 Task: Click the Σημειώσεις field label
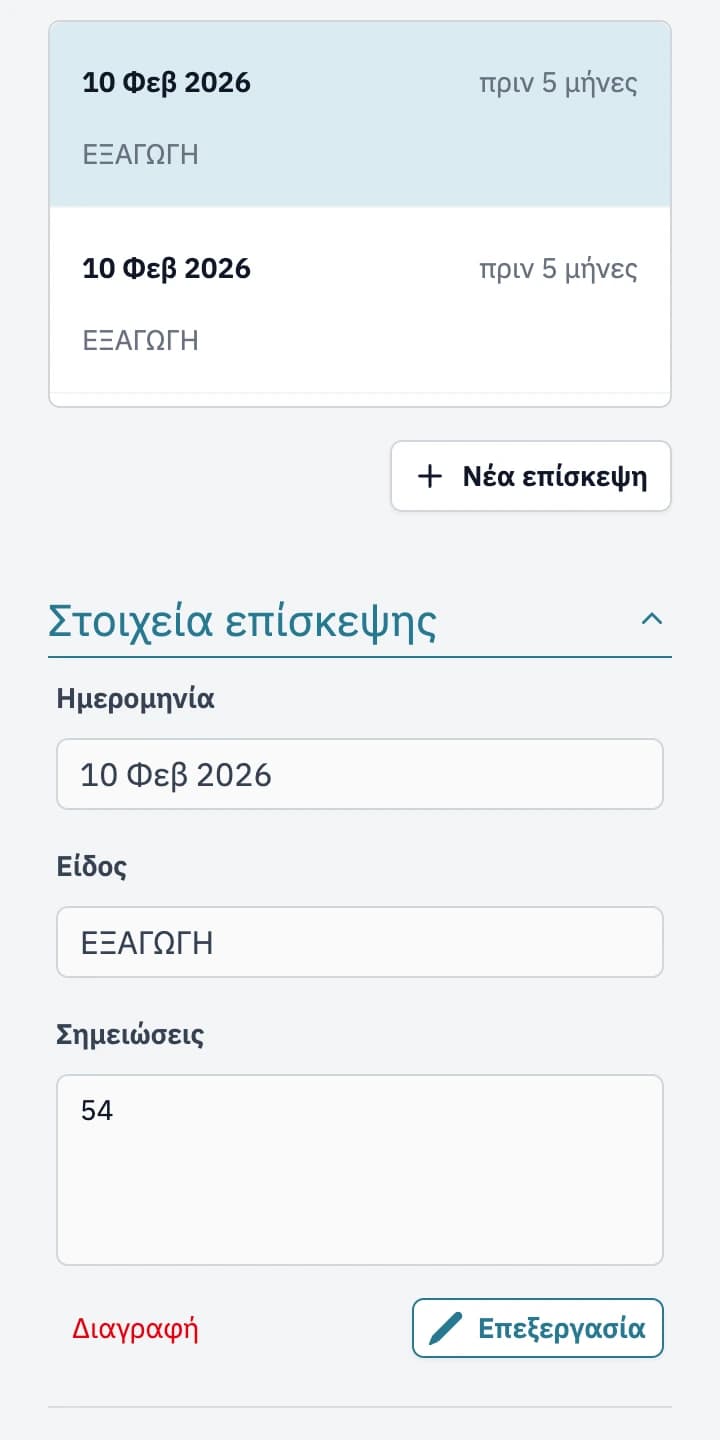[x=131, y=1035]
